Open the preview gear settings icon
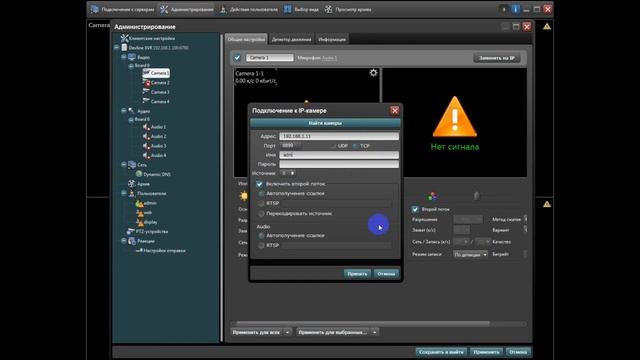Viewport: 640px width, 360px height. [x=373, y=73]
